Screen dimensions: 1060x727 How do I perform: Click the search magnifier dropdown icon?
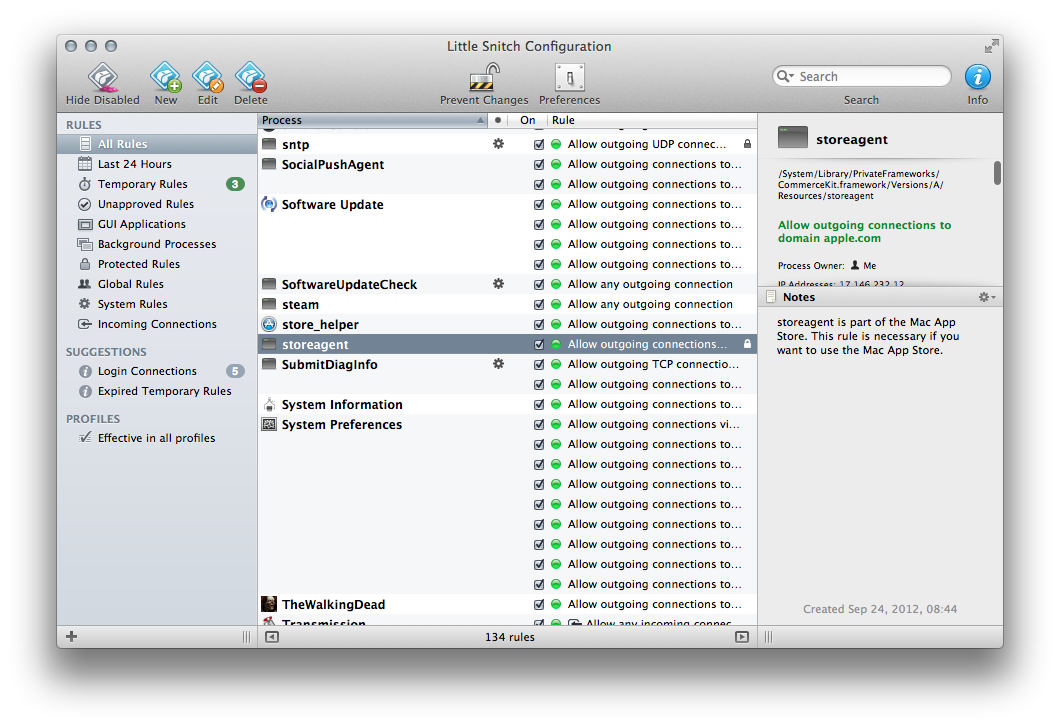tap(785, 76)
